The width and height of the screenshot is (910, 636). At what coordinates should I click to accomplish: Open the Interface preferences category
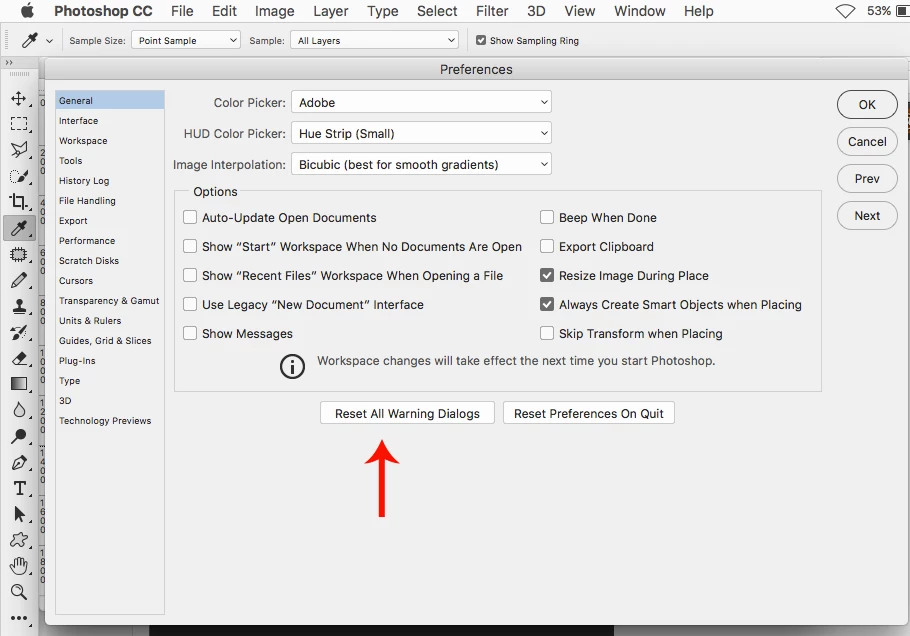(x=110, y=121)
